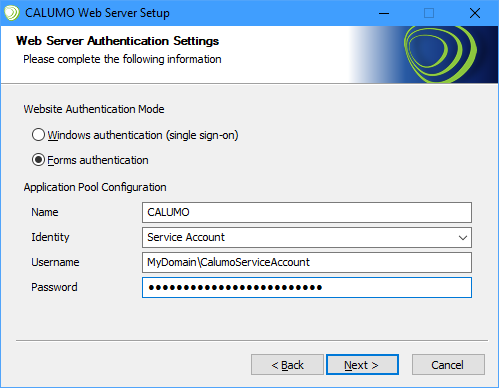Go to previous step with Back

(287, 365)
